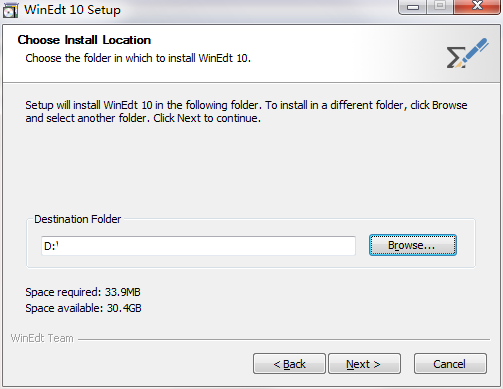Click the white header banner area
This screenshot has width=503, height=389.
click(251, 54)
